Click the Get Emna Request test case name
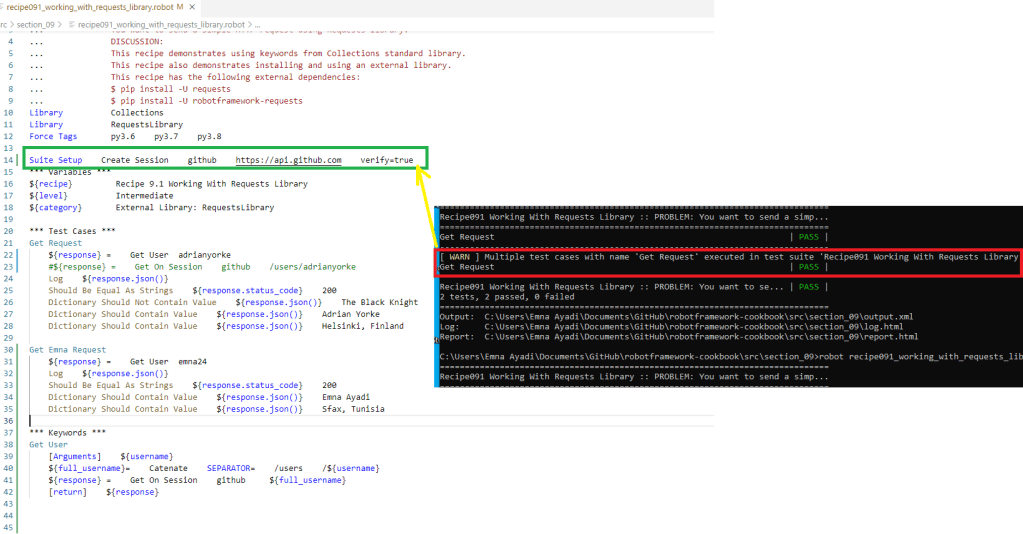1023x534 pixels. 67,350
